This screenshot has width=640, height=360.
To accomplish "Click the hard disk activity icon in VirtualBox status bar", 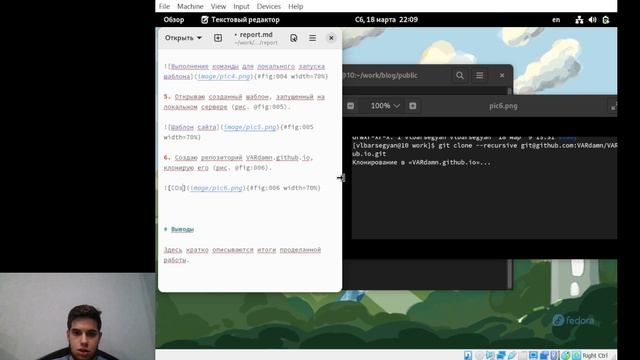I will pos(468,355).
